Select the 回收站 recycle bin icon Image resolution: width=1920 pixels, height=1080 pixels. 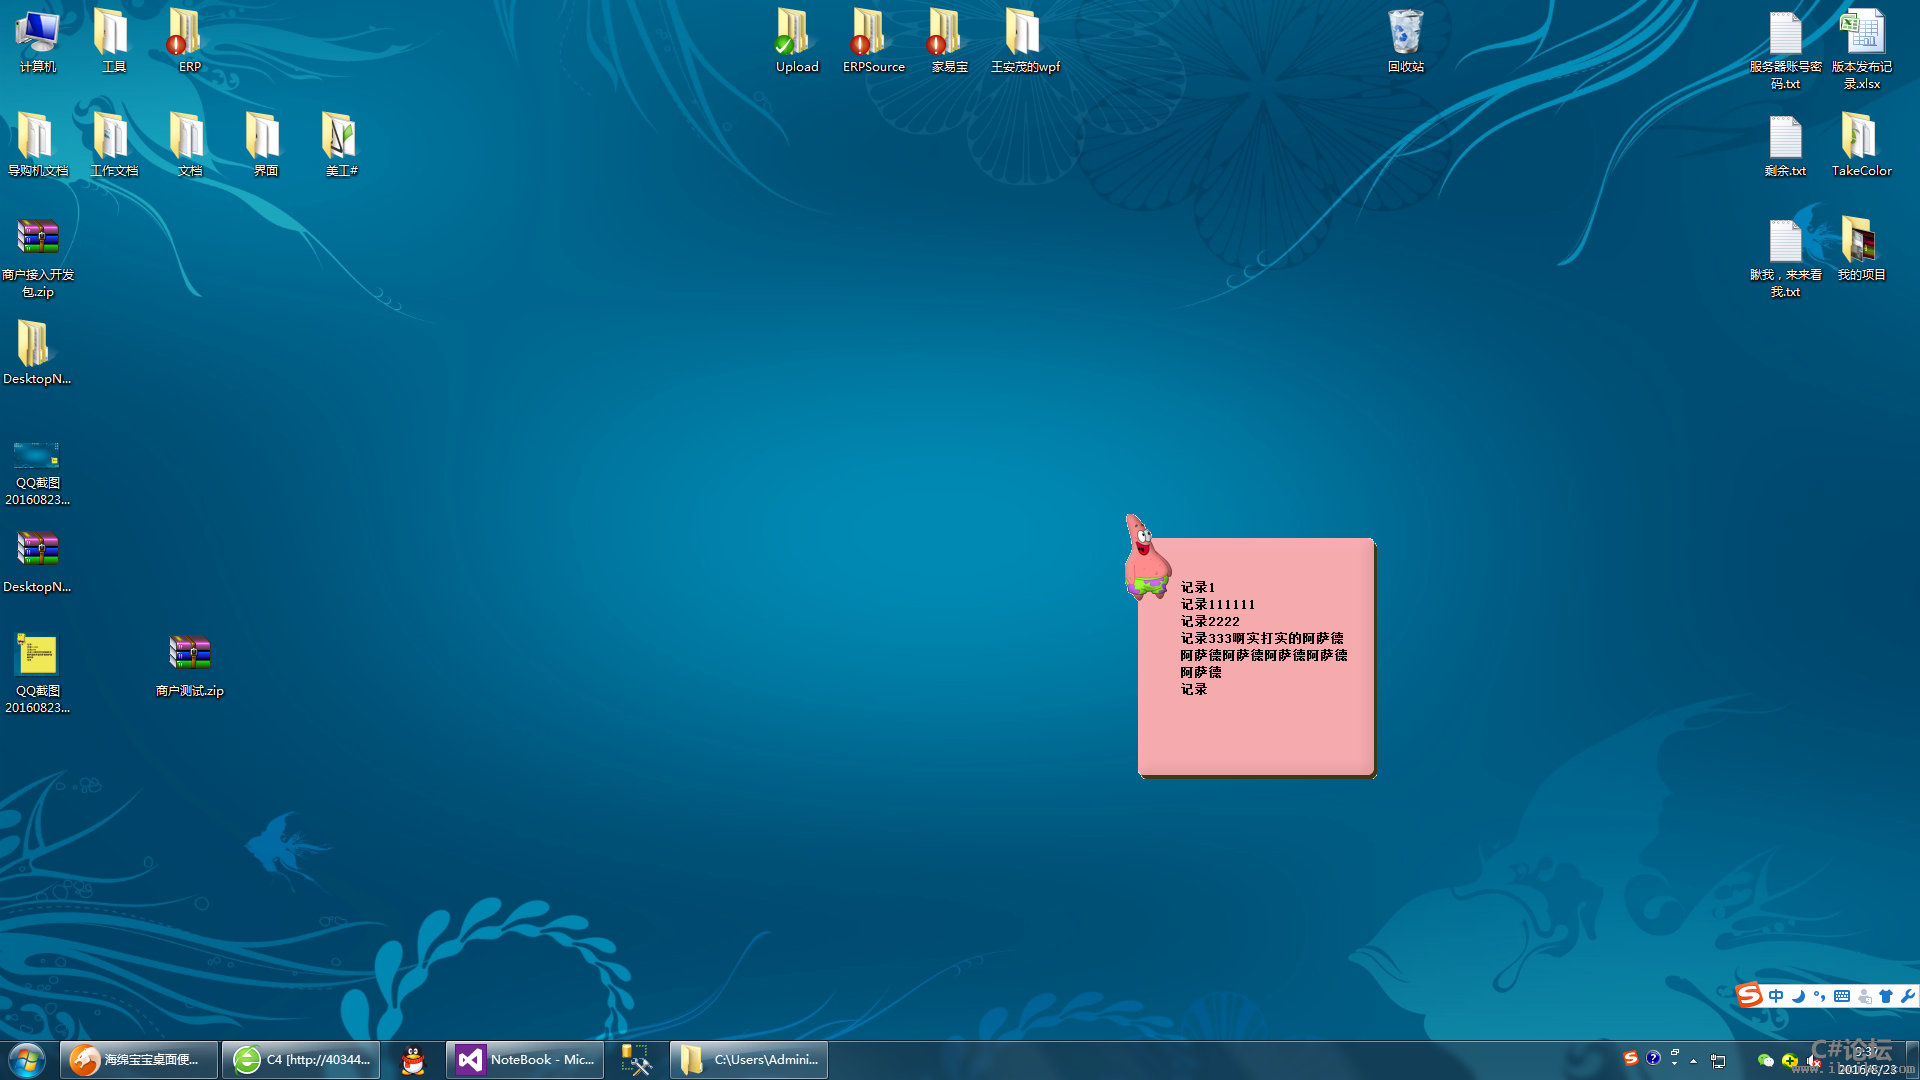tap(1405, 41)
